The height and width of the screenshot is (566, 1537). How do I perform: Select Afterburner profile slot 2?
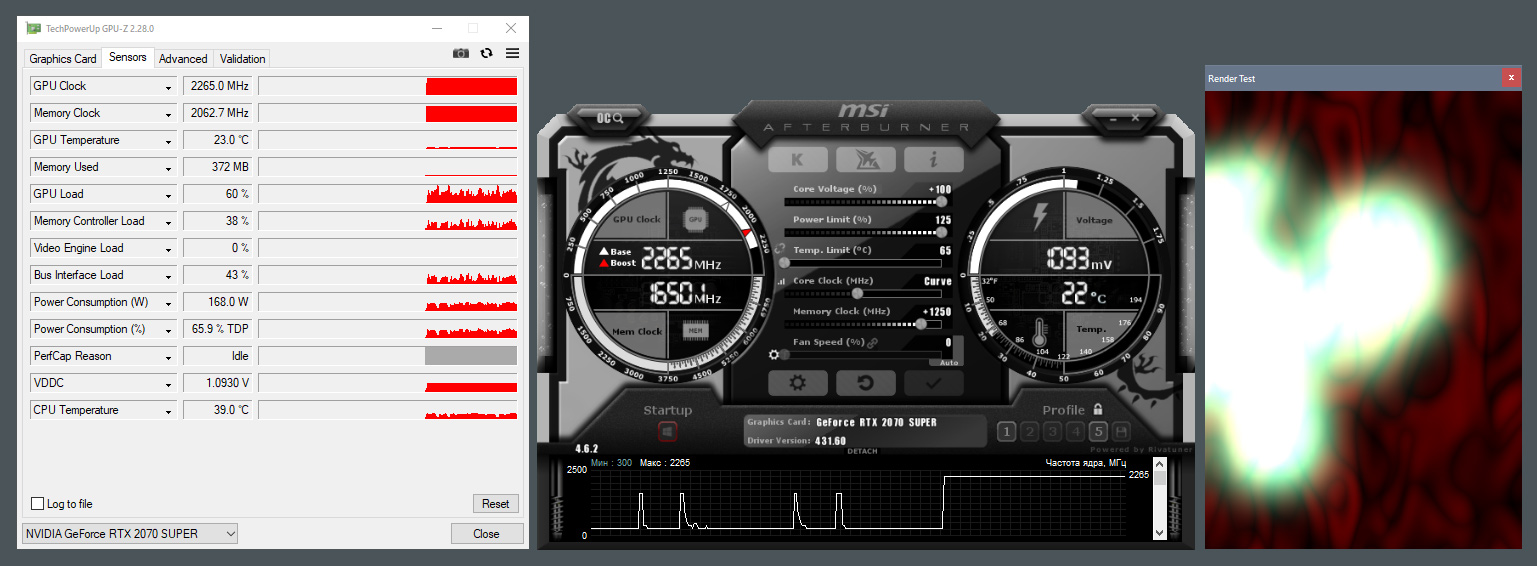1029,432
